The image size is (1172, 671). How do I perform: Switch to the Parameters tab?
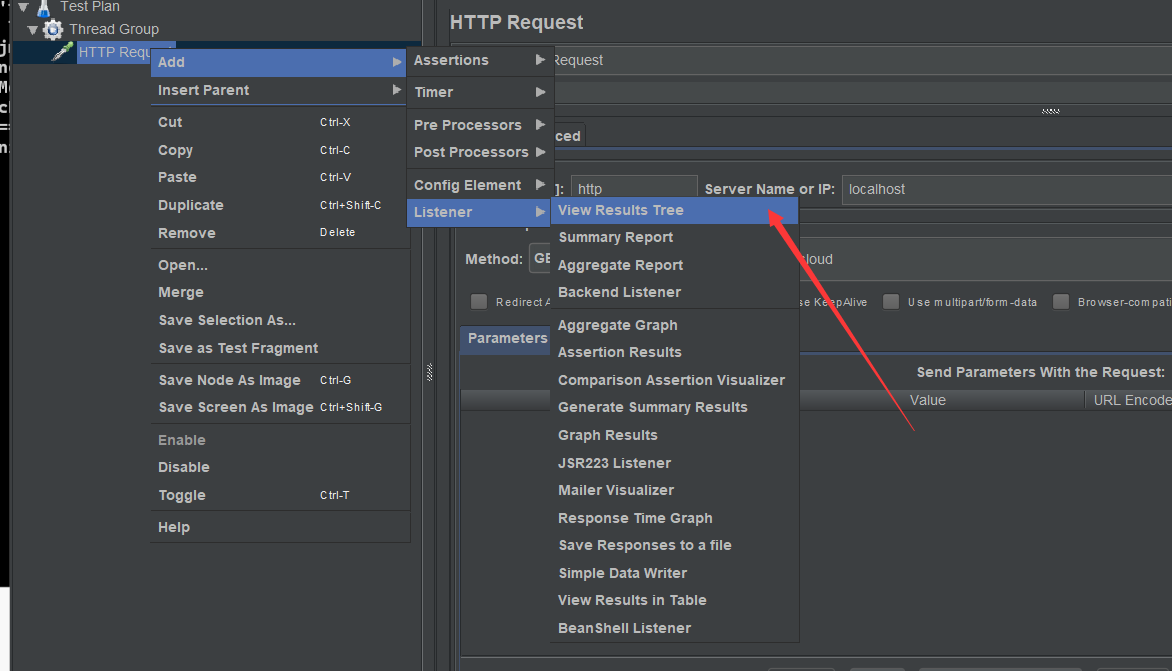click(x=506, y=338)
